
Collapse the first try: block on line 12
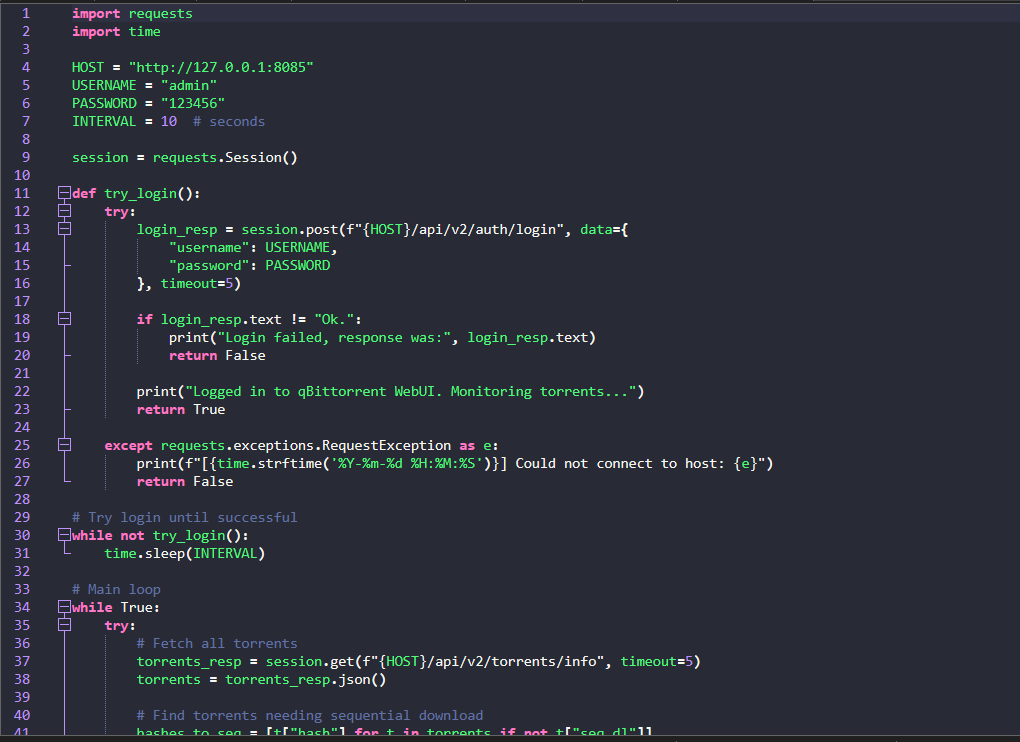pyautogui.click(x=64, y=211)
